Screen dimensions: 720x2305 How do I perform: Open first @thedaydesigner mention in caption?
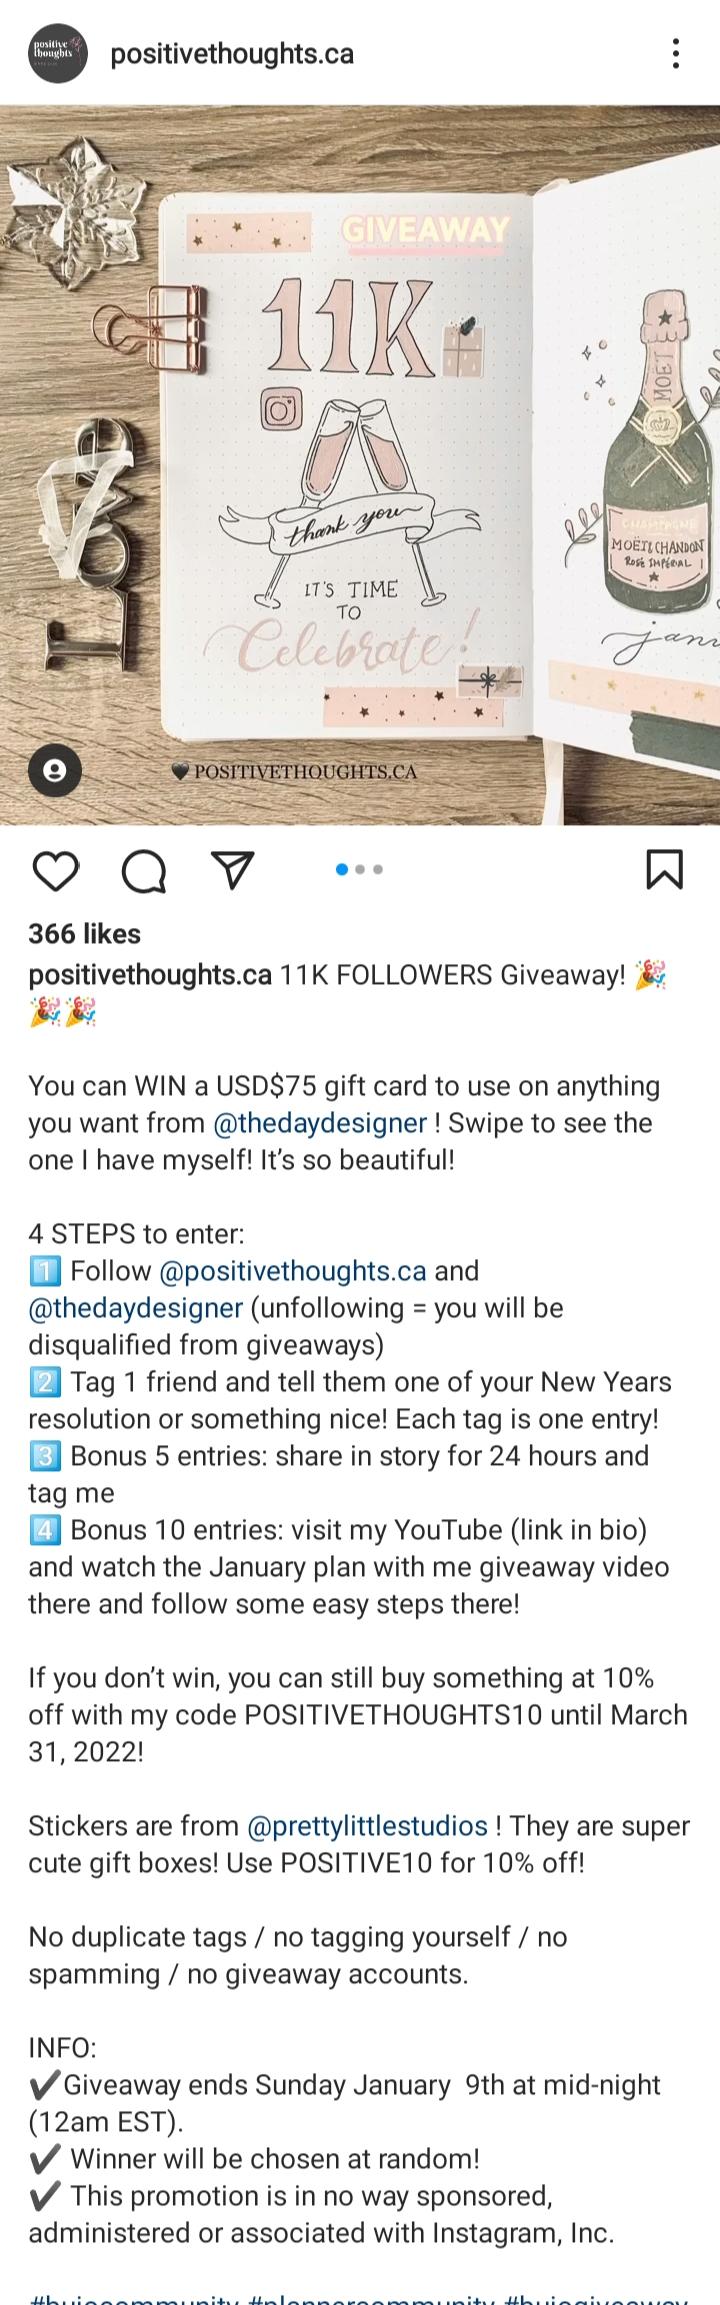point(320,1123)
